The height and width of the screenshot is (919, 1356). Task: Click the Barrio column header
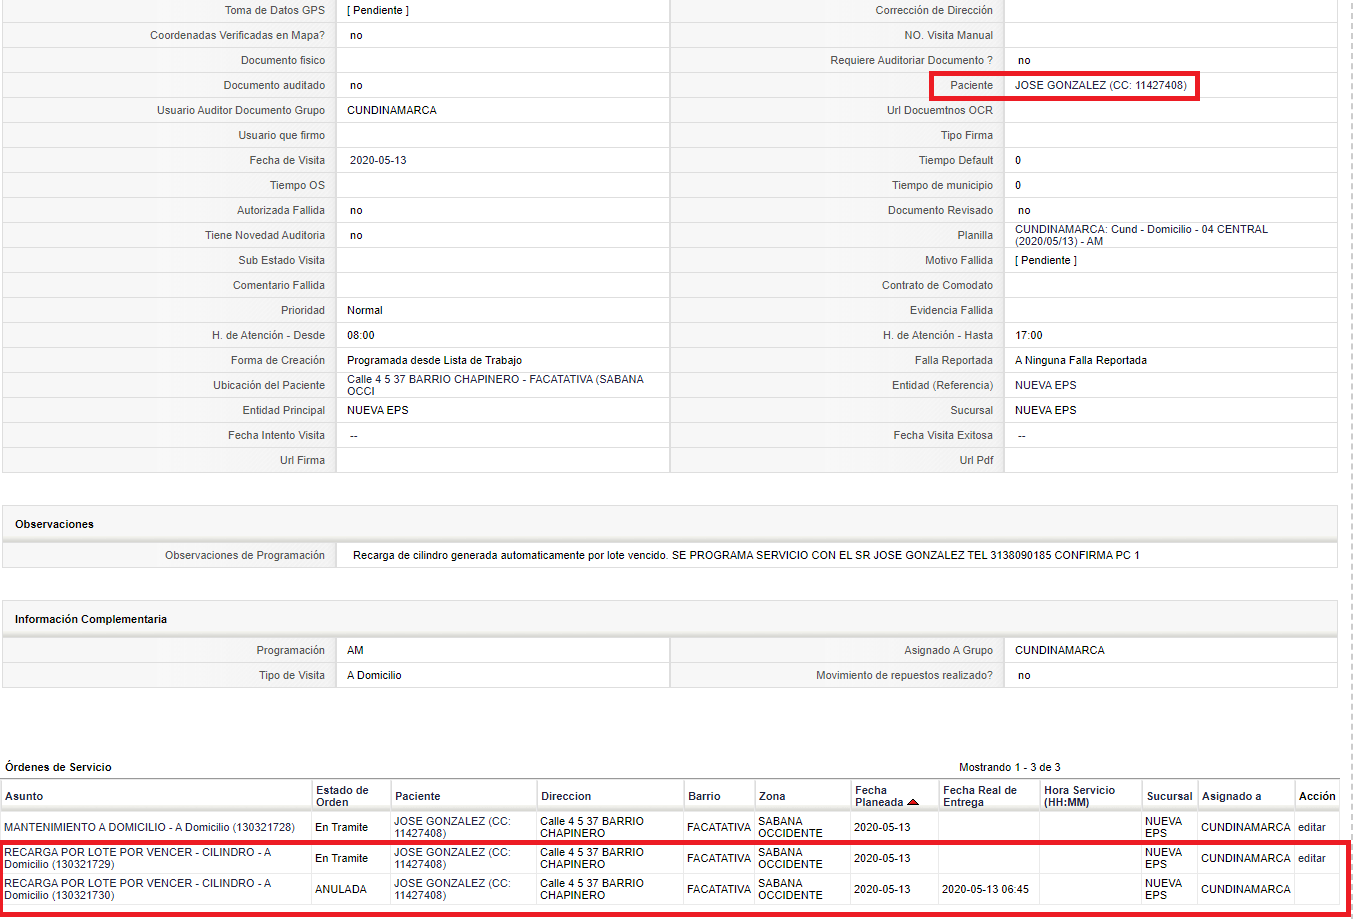[704, 796]
